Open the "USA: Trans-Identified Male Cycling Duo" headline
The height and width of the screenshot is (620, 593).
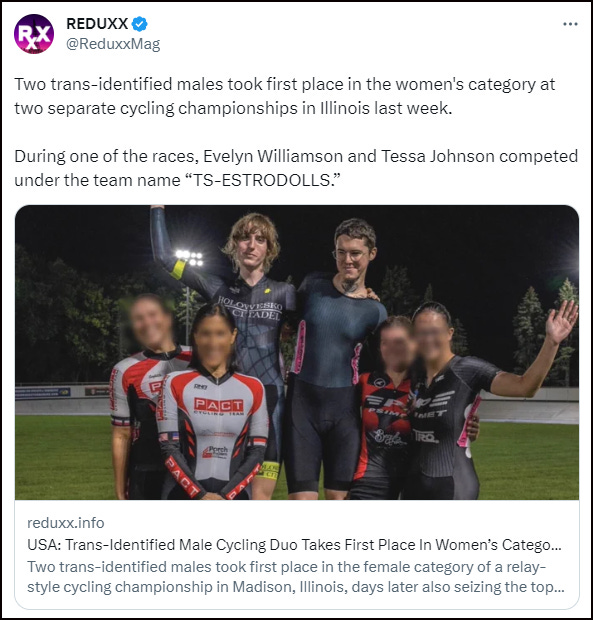[x=295, y=545]
